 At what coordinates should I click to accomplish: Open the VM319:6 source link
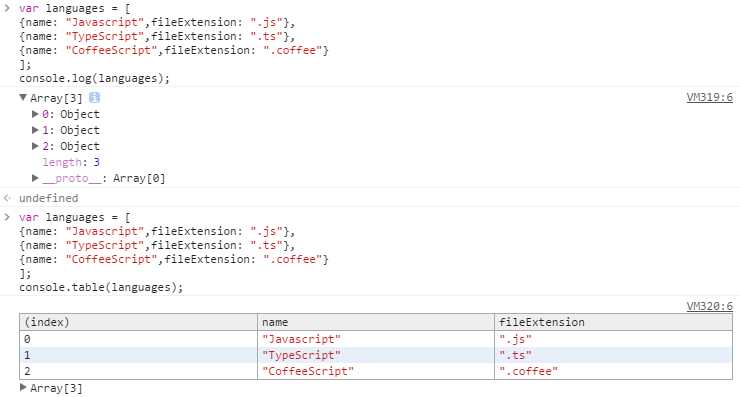(709, 97)
